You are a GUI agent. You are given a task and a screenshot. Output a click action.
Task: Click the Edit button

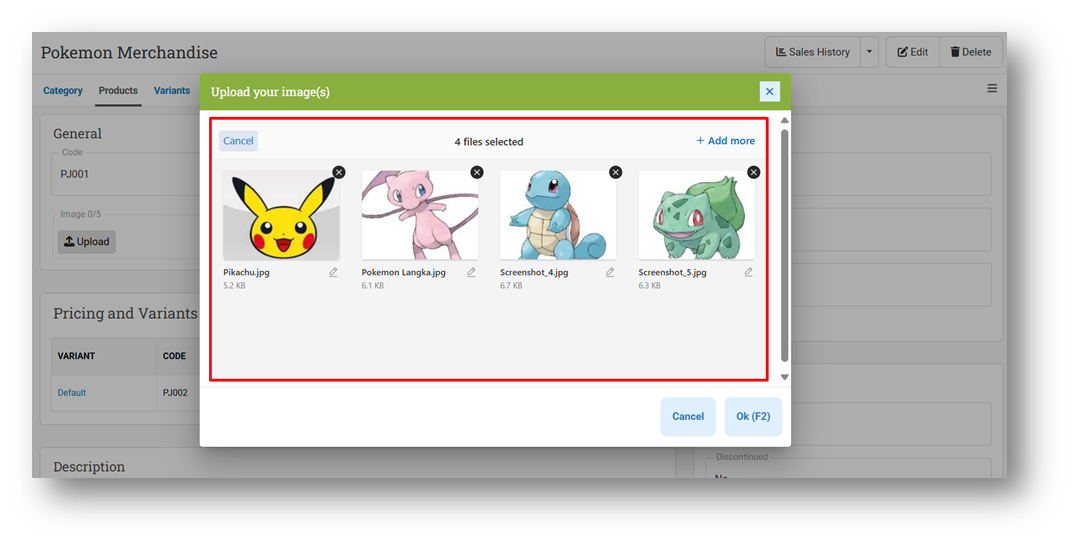tap(913, 52)
